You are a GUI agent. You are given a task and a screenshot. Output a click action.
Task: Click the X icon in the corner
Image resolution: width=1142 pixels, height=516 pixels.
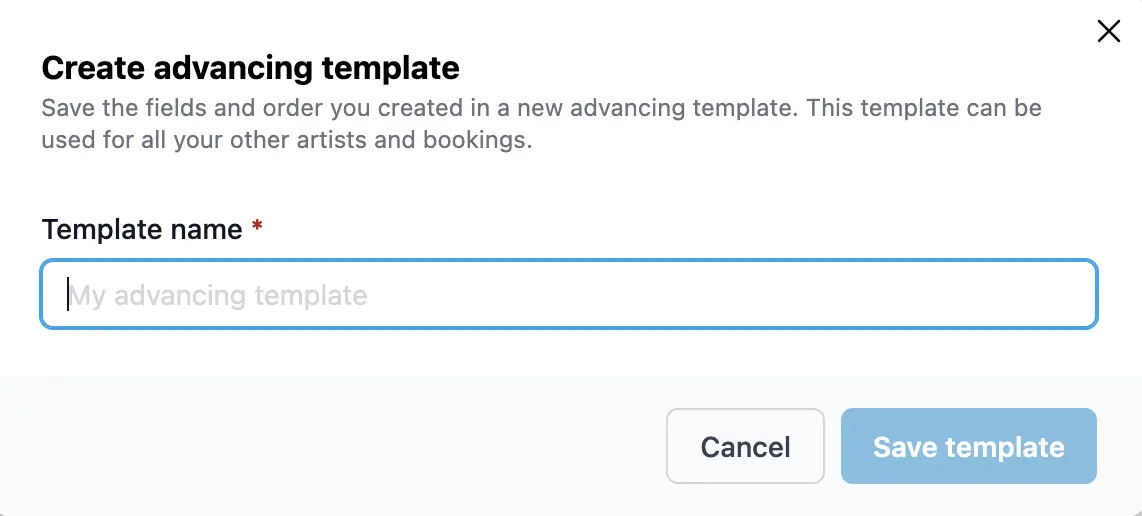[x=1108, y=31]
